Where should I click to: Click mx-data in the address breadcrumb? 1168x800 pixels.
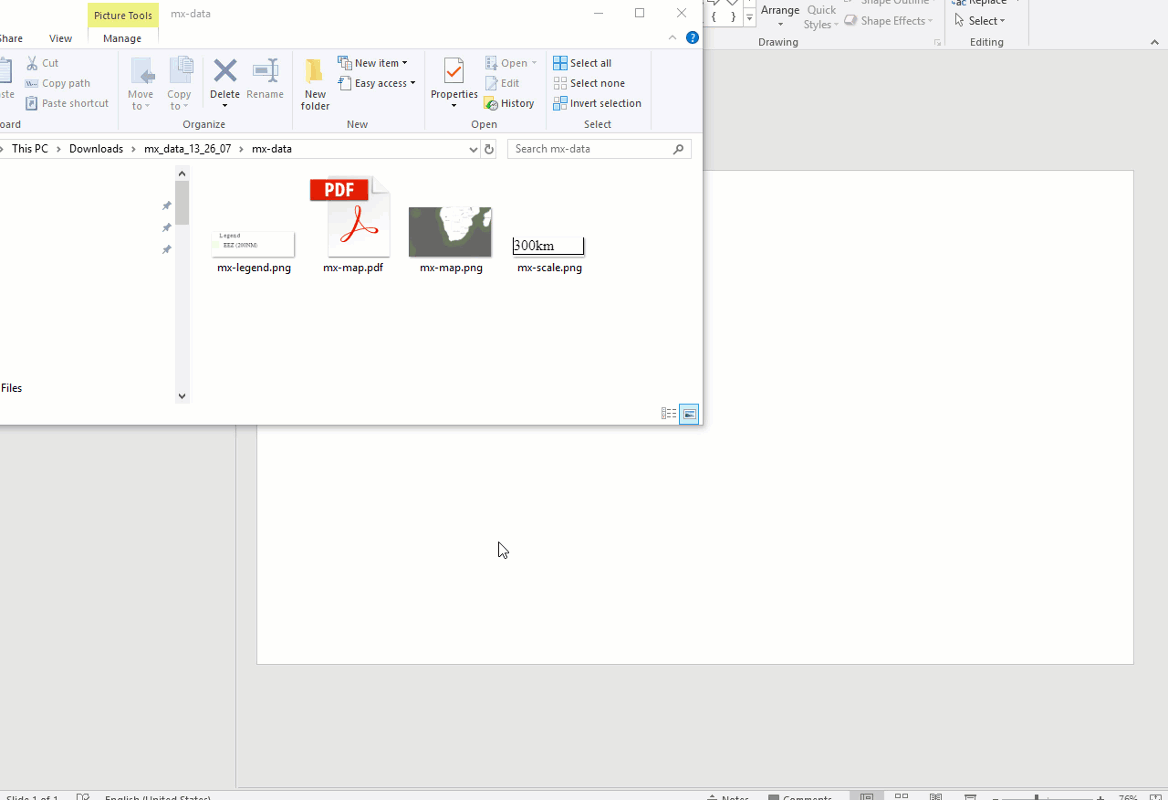272,149
